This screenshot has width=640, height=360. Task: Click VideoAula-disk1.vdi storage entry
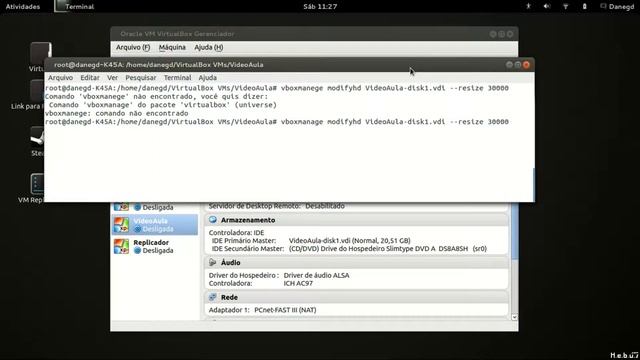(x=349, y=240)
